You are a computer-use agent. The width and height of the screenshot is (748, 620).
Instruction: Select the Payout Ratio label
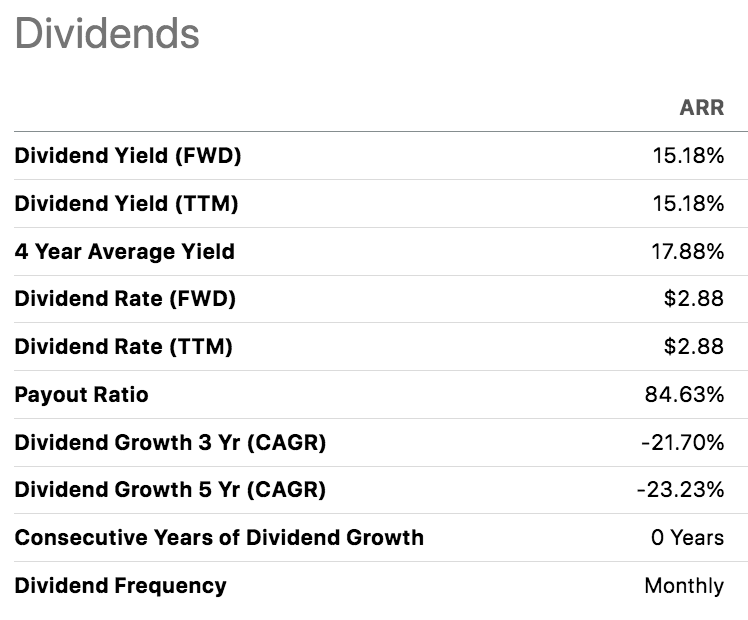click(x=81, y=395)
